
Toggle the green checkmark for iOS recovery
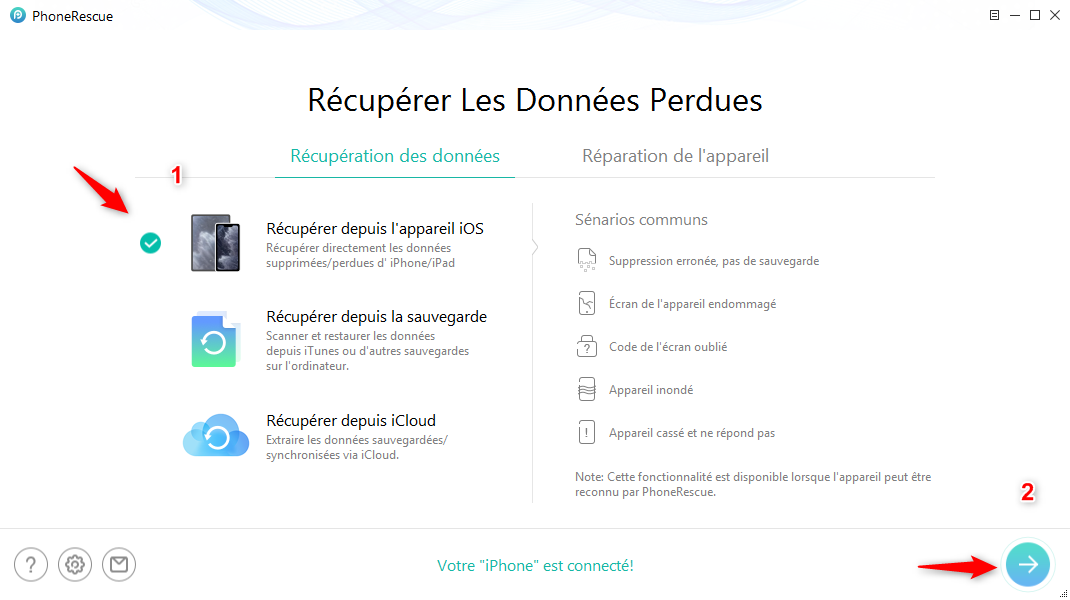(x=150, y=243)
